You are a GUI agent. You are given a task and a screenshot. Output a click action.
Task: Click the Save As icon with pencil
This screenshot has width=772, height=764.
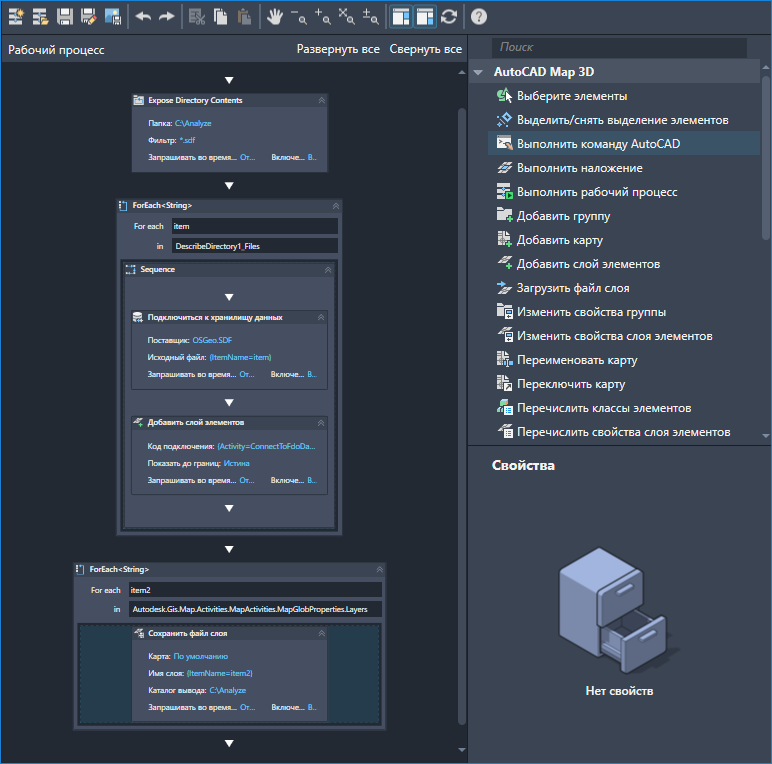(x=89, y=17)
